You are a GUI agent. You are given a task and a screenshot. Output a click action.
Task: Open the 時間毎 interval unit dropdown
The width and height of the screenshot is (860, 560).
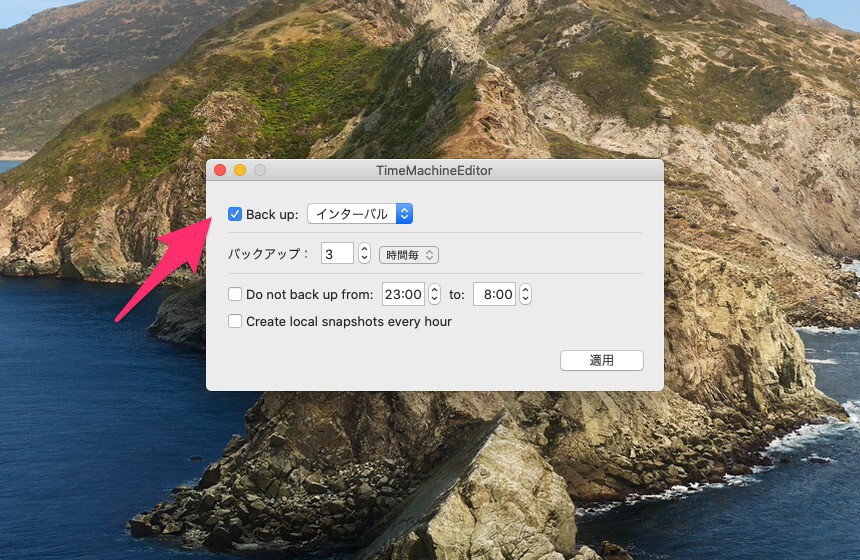(x=408, y=255)
